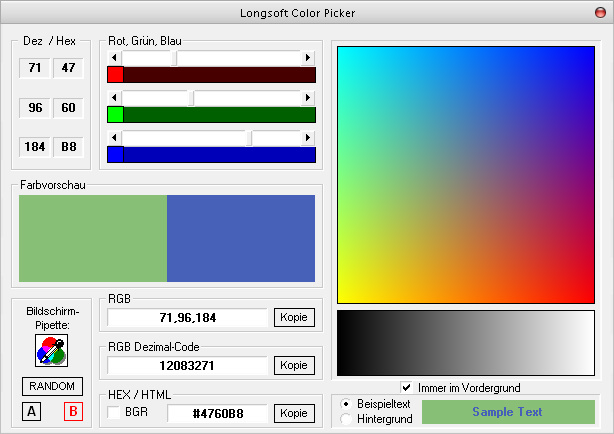Click the blue channel slider thumb

pos(250,137)
